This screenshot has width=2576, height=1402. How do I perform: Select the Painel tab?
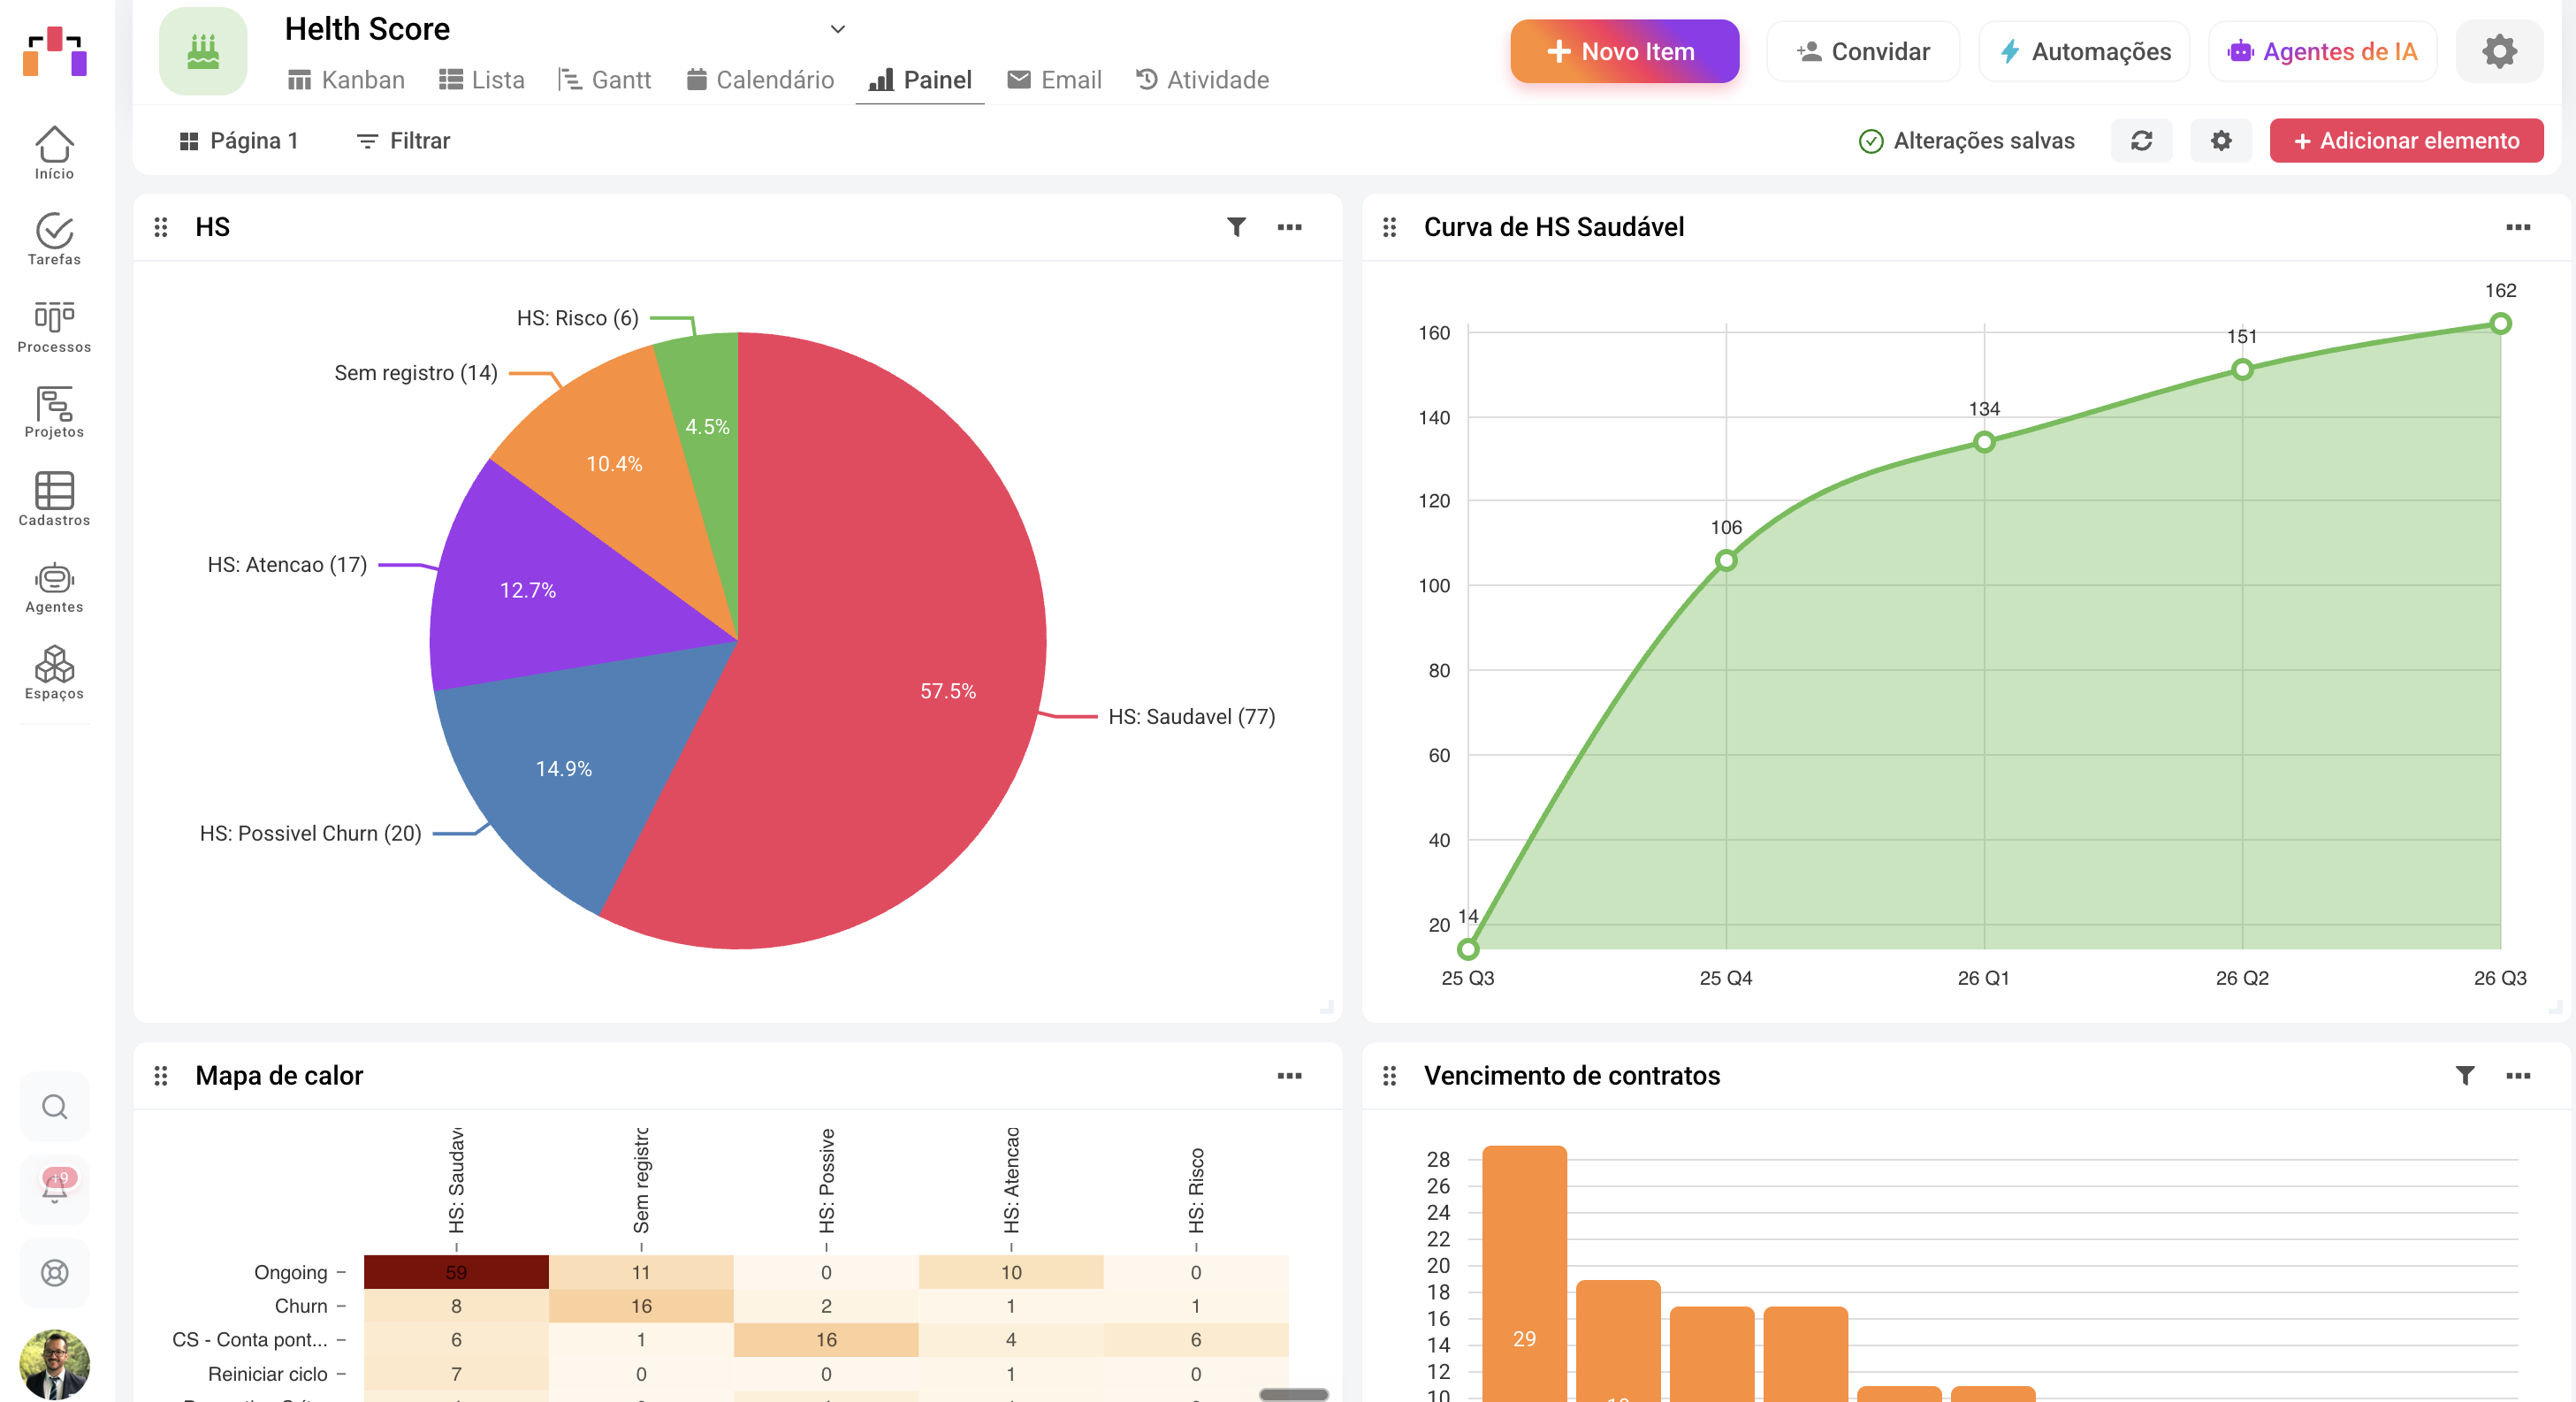tap(920, 80)
